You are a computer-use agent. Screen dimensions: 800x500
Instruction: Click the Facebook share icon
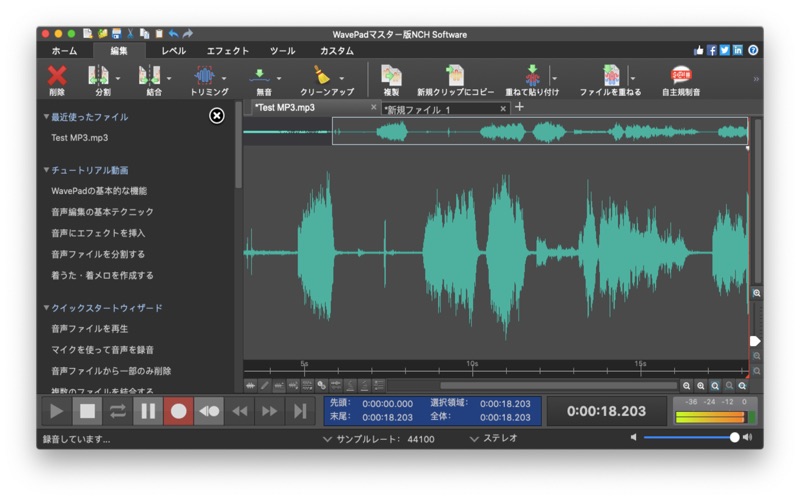click(712, 50)
